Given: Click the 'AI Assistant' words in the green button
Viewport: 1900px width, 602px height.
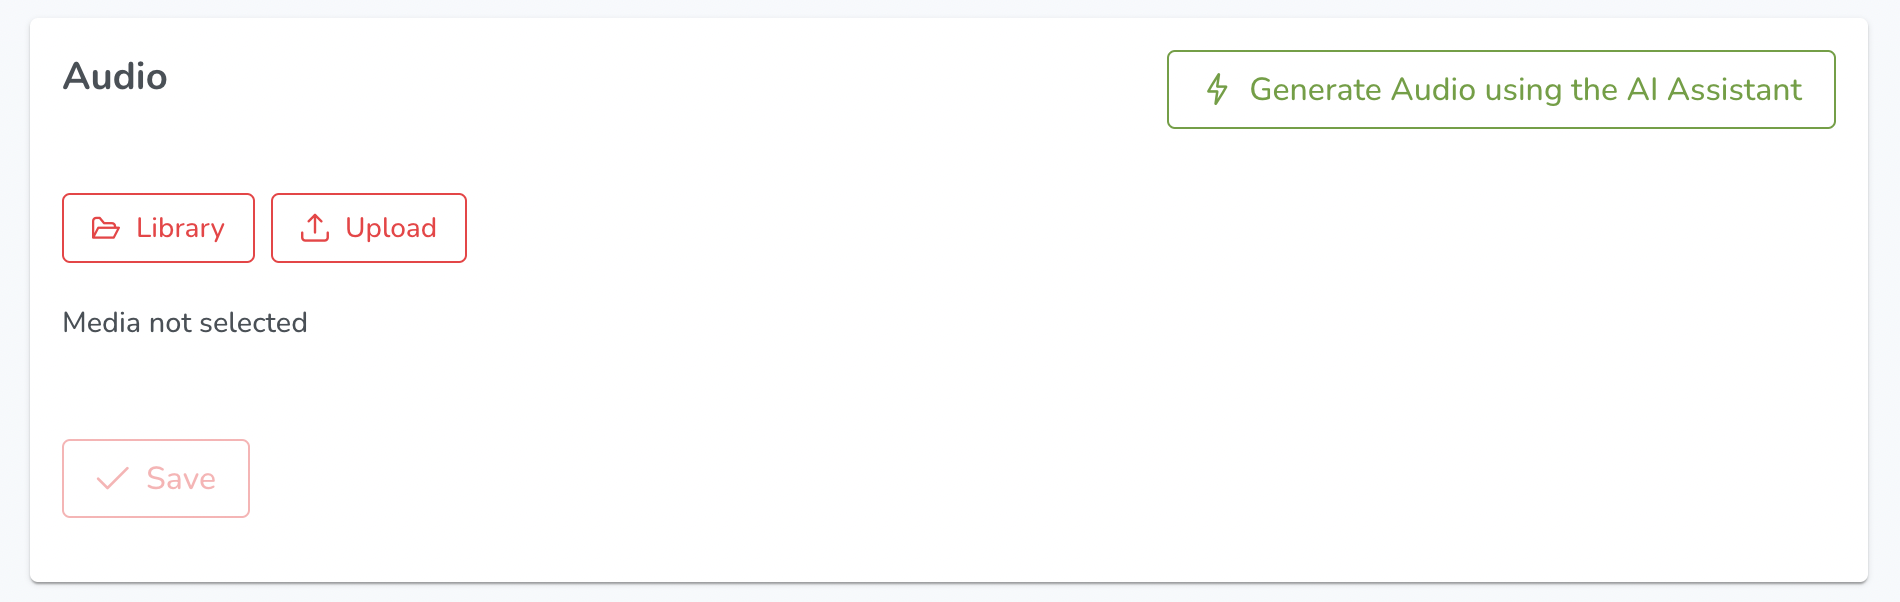Looking at the screenshot, I should tap(1714, 89).
